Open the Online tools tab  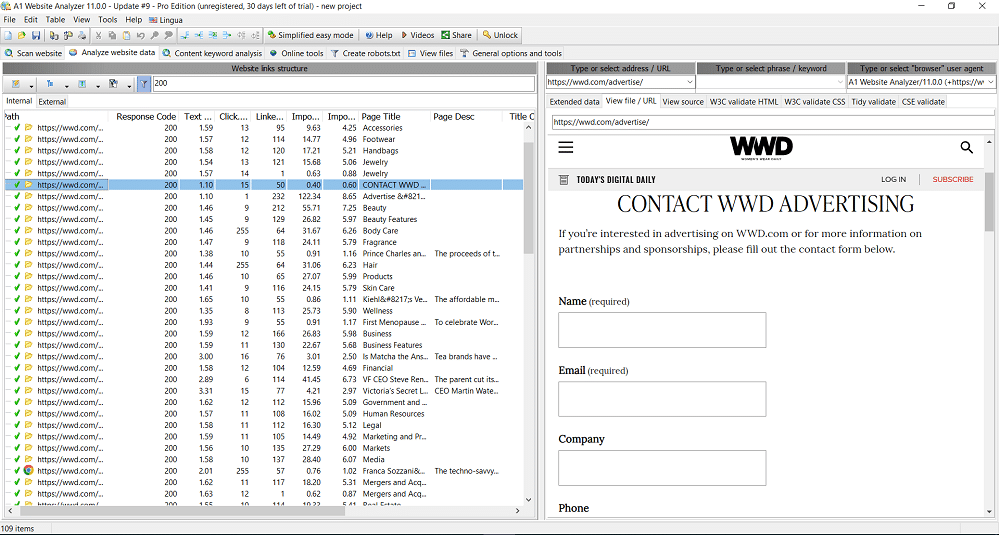pos(297,54)
